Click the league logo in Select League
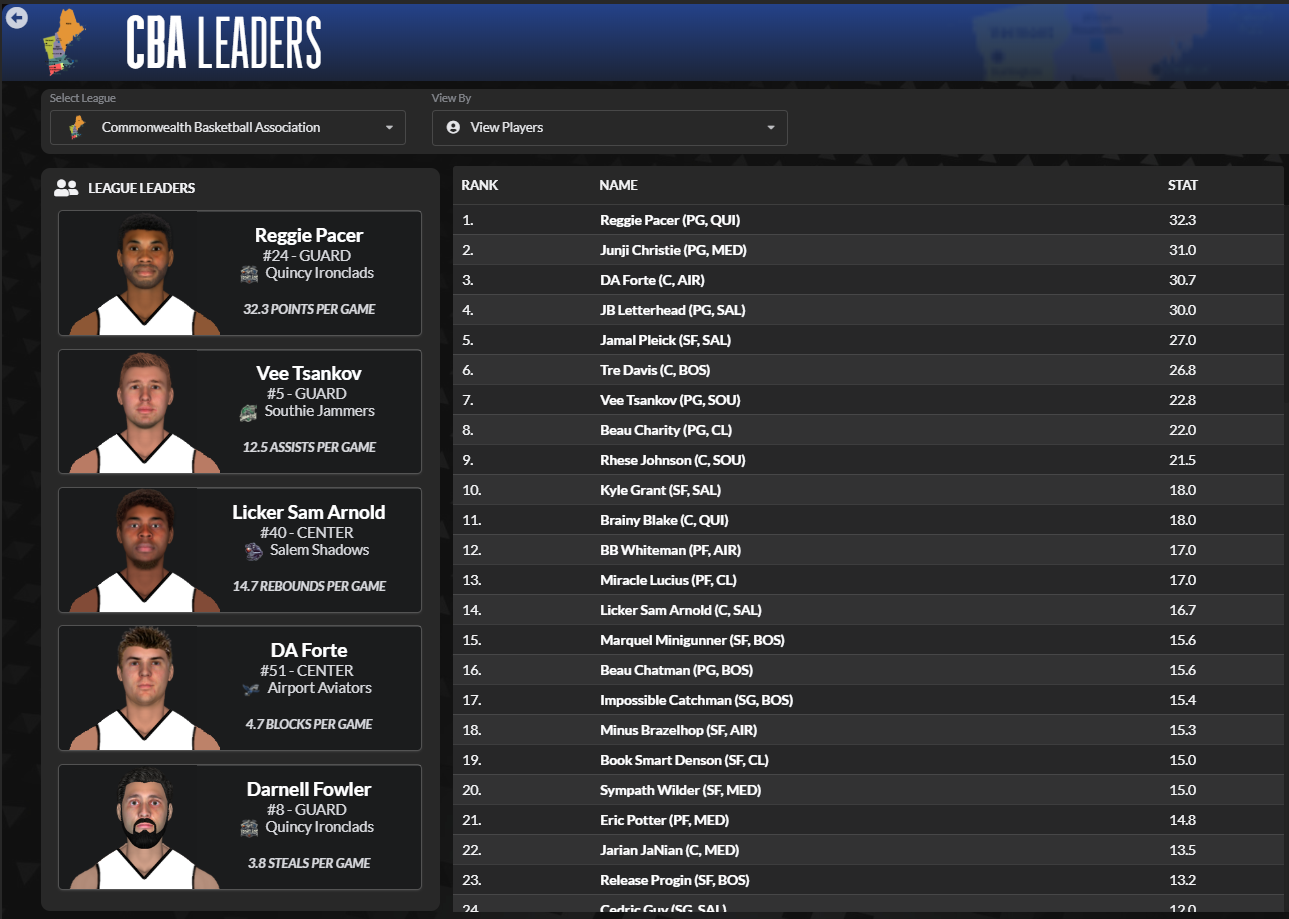Viewport: 1289px width, 919px height. 76,128
